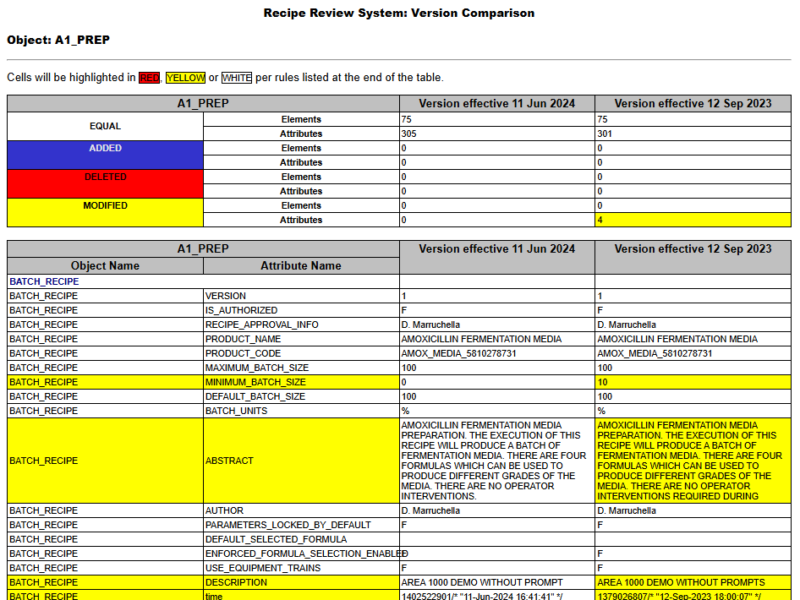
Task: Select the DEFAULT_SELECTED_FORMULA attribute cell
Action: tap(301, 539)
